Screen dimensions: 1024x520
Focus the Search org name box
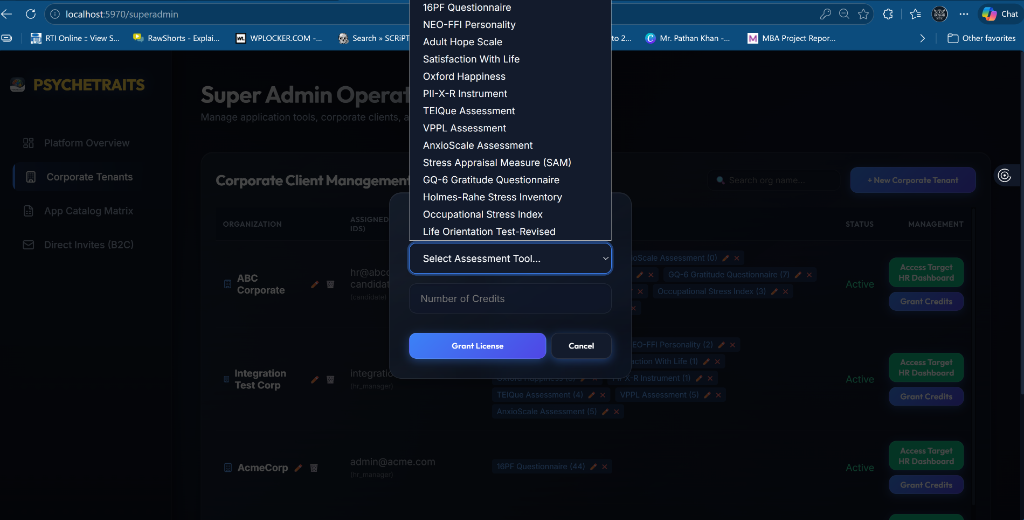pyautogui.click(x=774, y=180)
